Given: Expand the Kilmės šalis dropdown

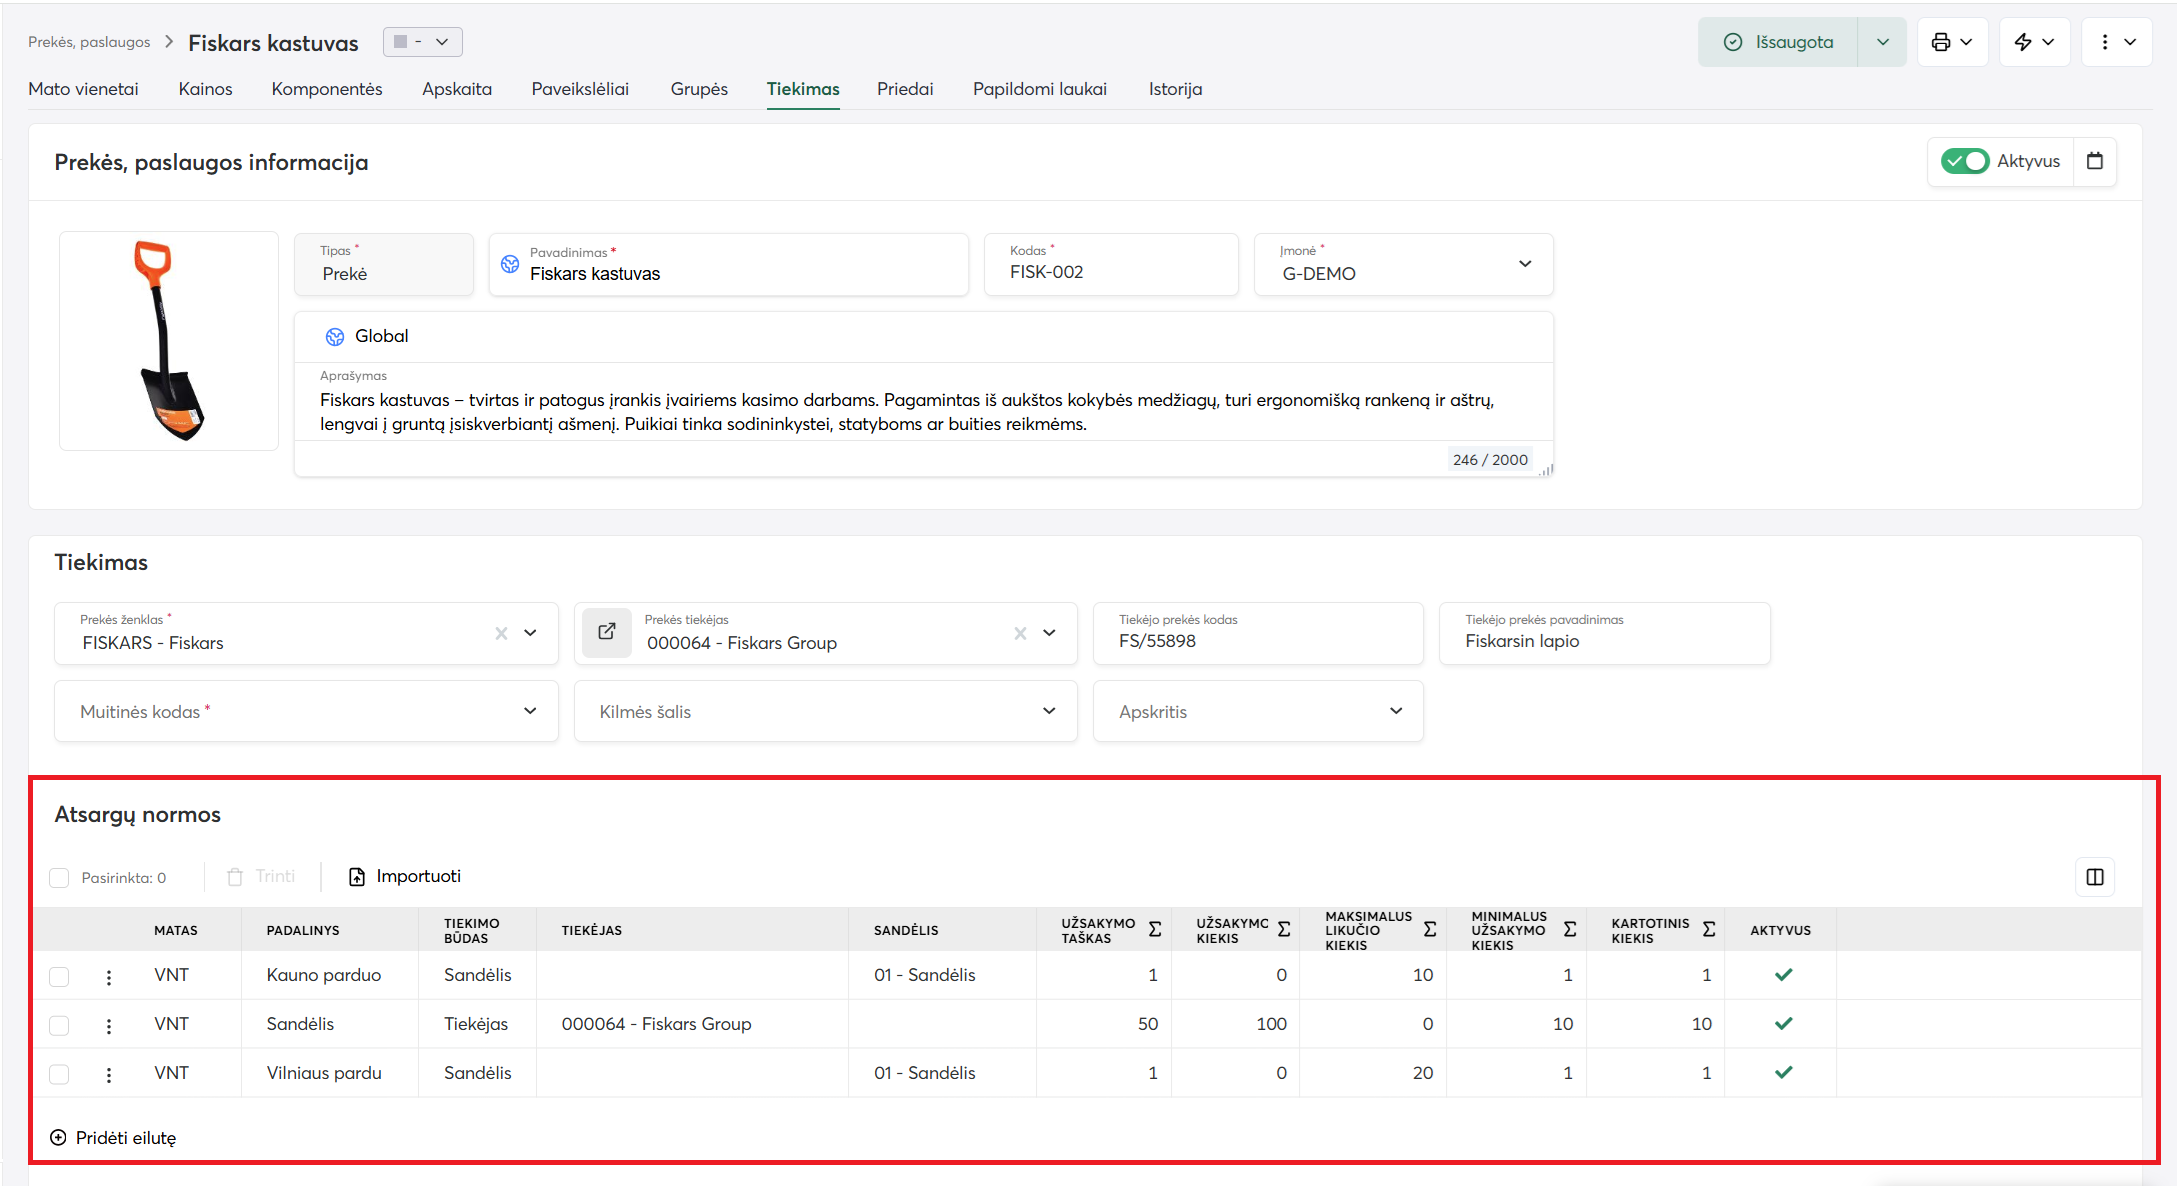Looking at the screenshot, I should (1048, 711).
